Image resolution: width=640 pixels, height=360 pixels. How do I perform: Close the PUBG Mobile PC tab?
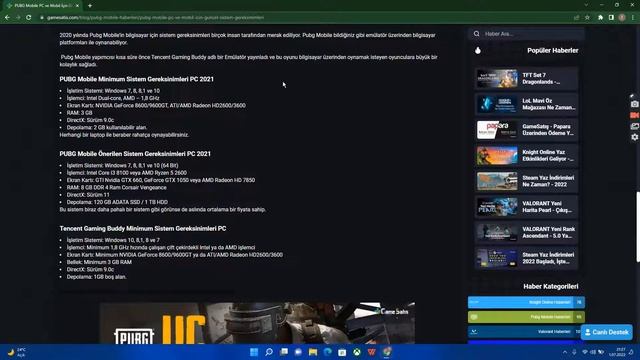pos(77,6)
